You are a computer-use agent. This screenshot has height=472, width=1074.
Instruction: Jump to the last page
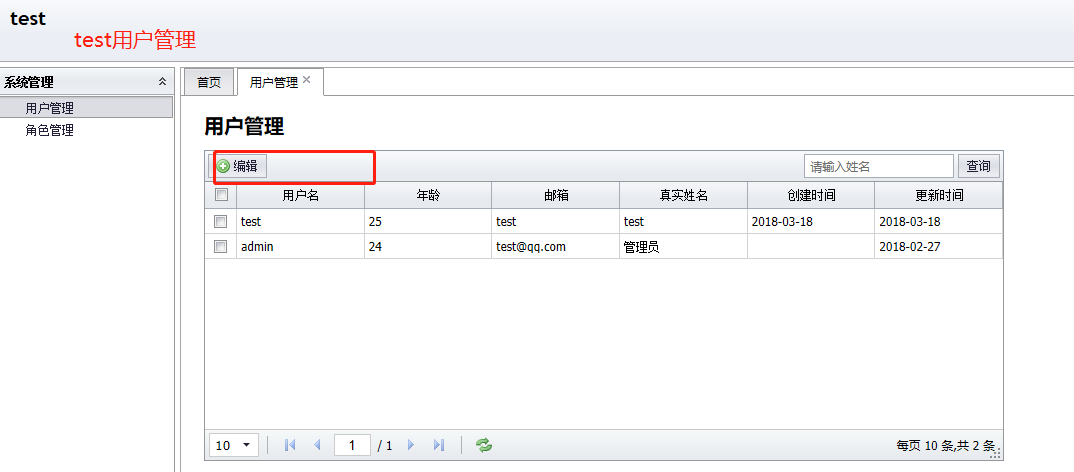pyautogui.click(x=439, y=445)
